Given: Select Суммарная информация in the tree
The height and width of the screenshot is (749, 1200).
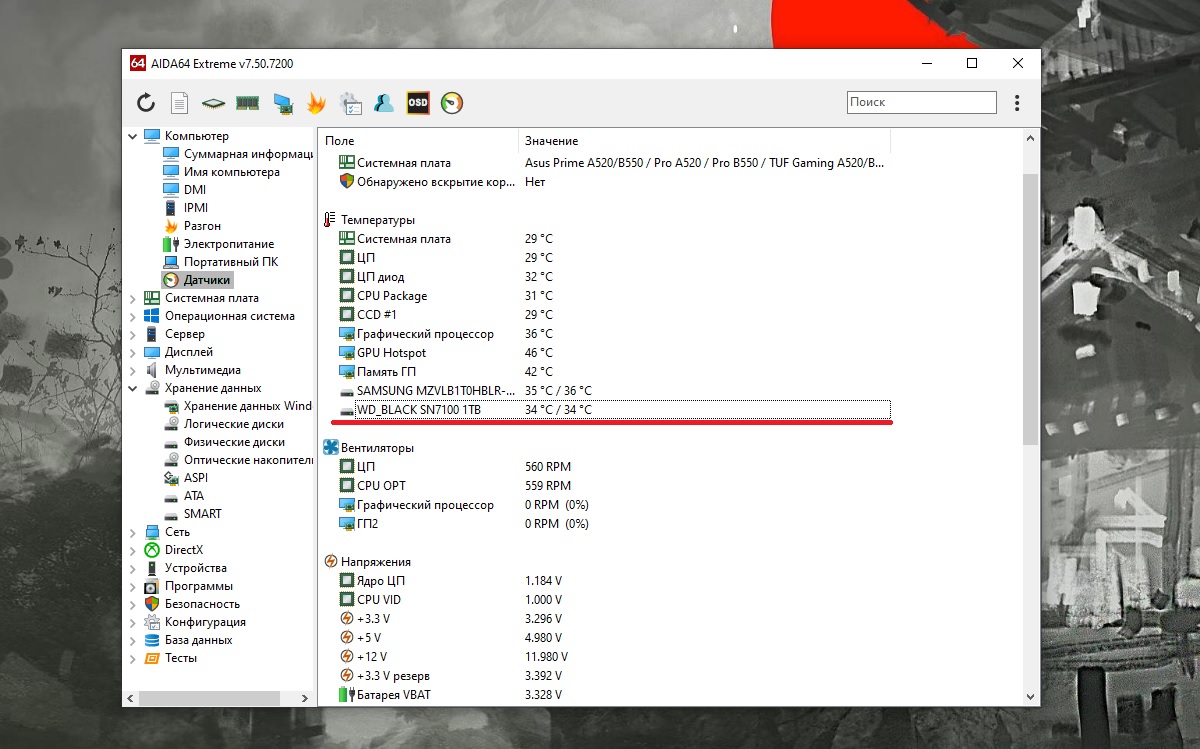Looking at the screenshot, I should [x=237, y=154].
